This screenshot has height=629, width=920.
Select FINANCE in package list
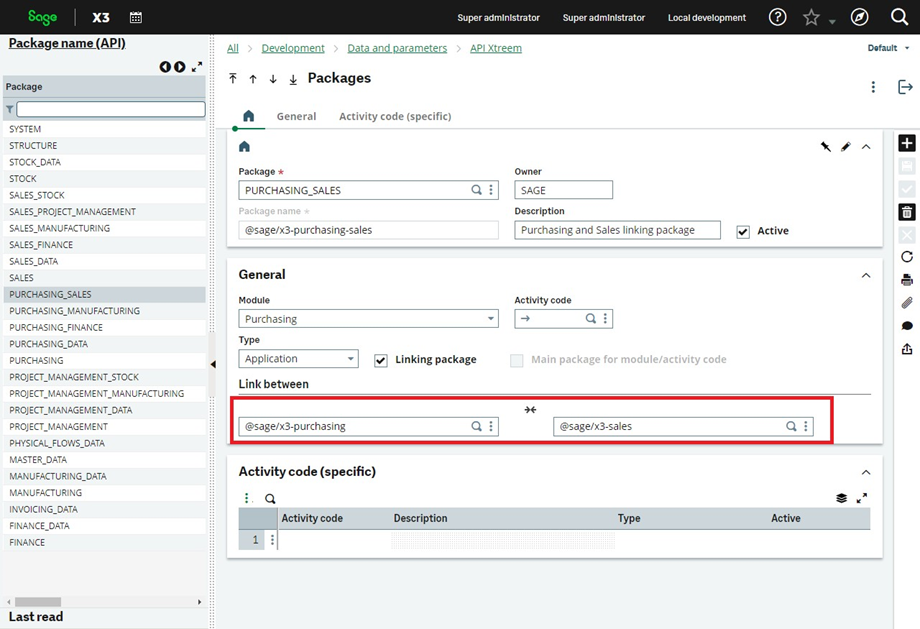104,543
